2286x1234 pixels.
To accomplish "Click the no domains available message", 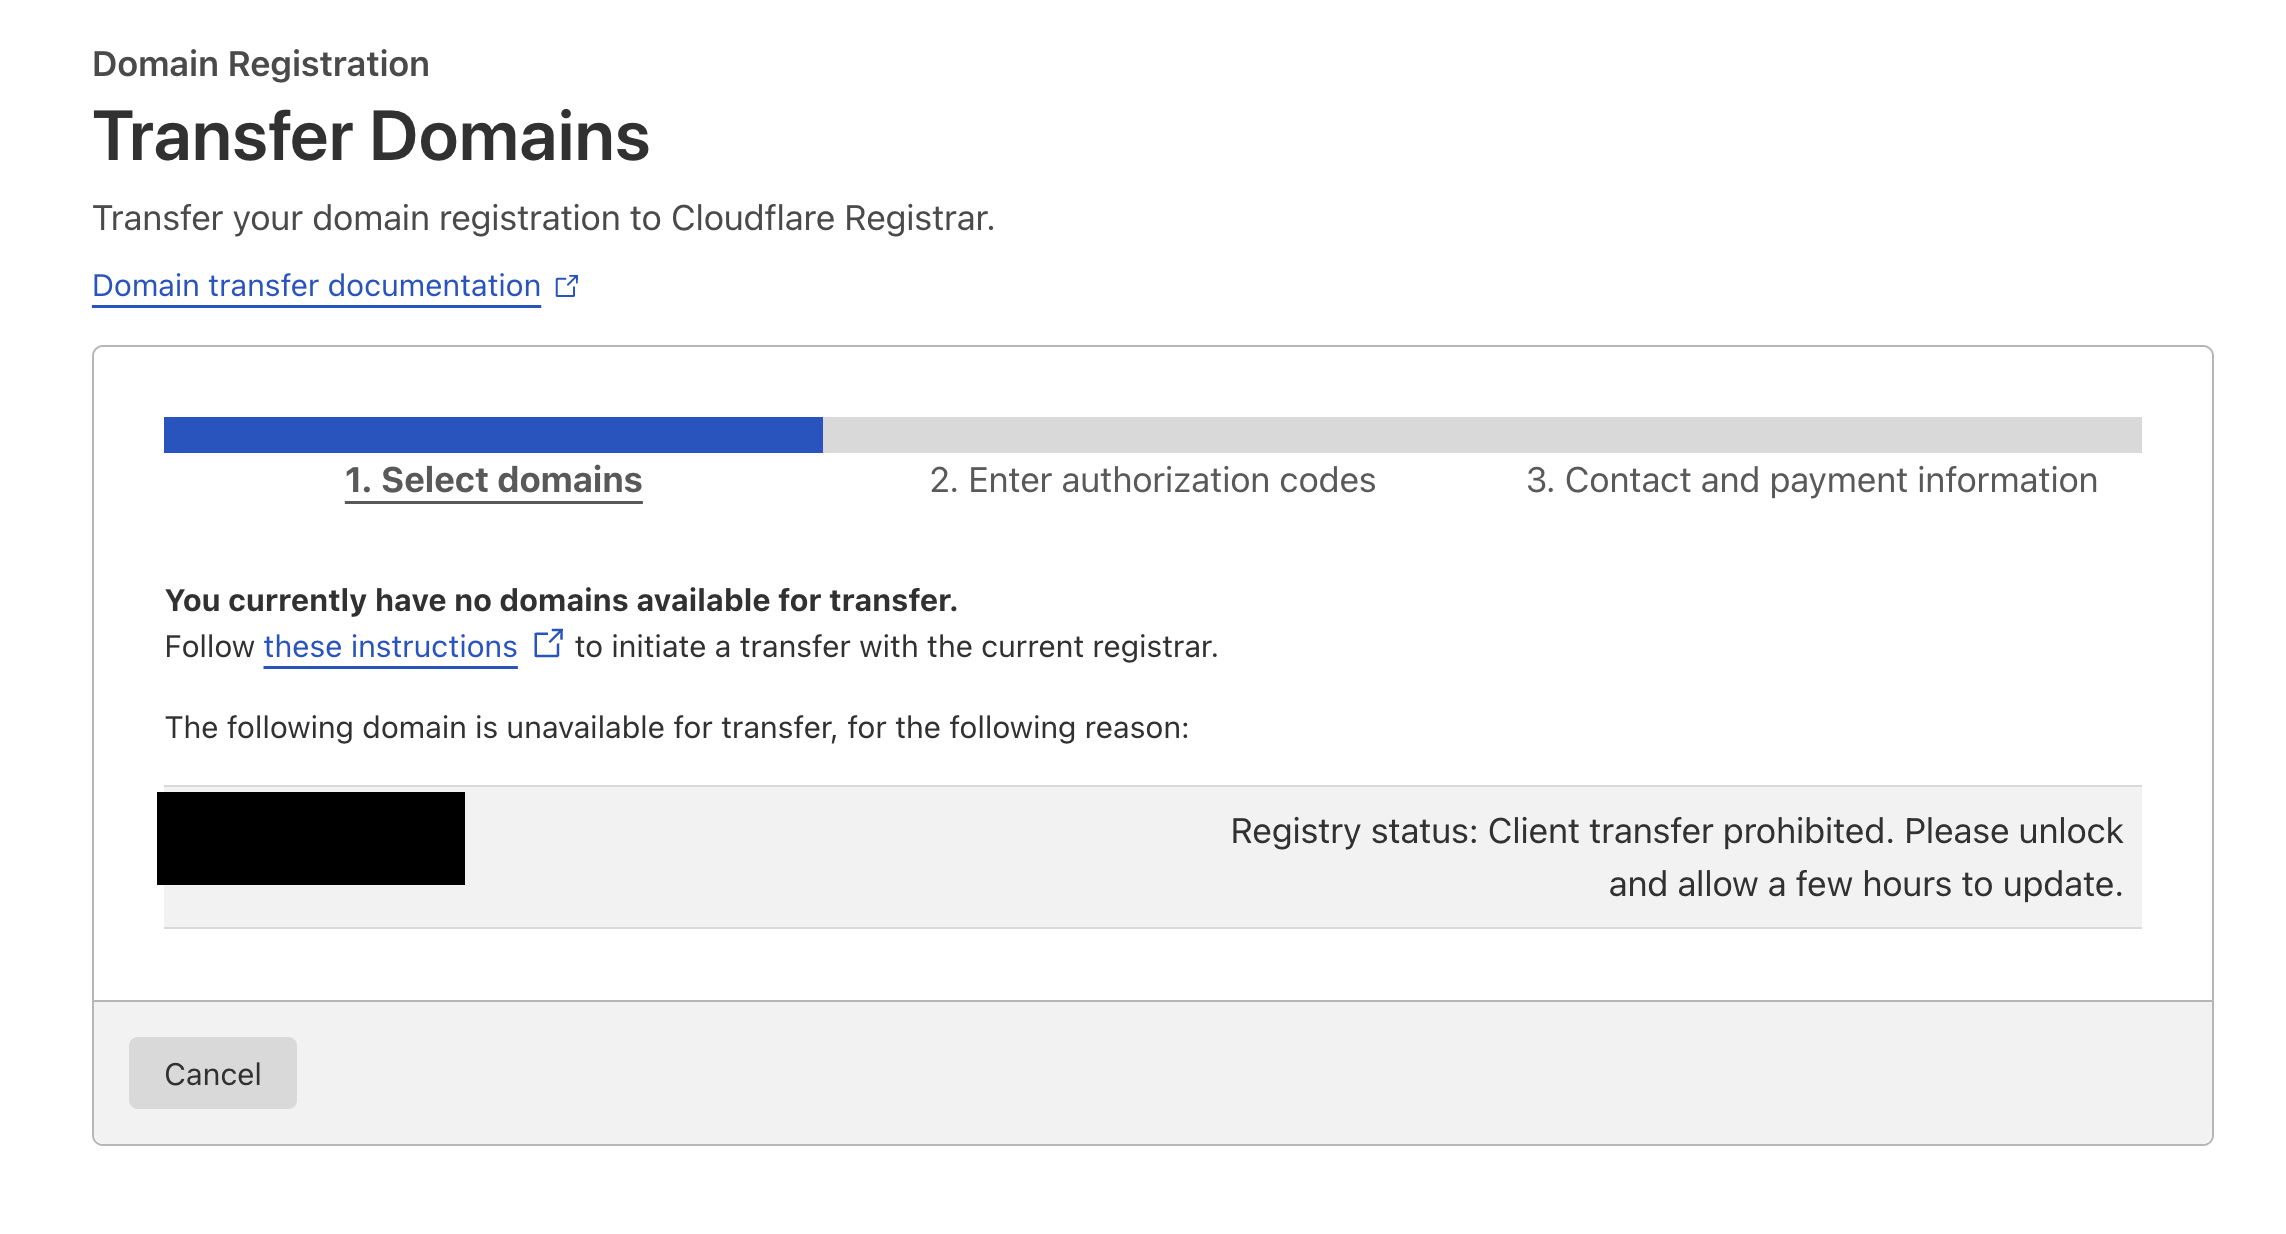I will point(560,600).
